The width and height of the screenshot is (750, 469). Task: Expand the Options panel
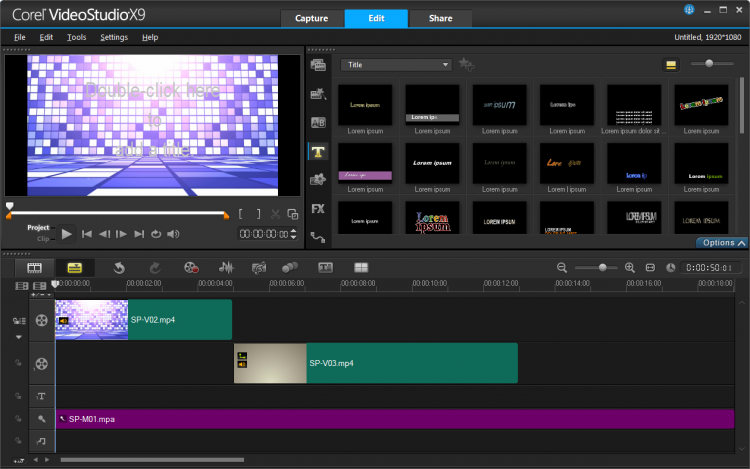click(722, 243)
